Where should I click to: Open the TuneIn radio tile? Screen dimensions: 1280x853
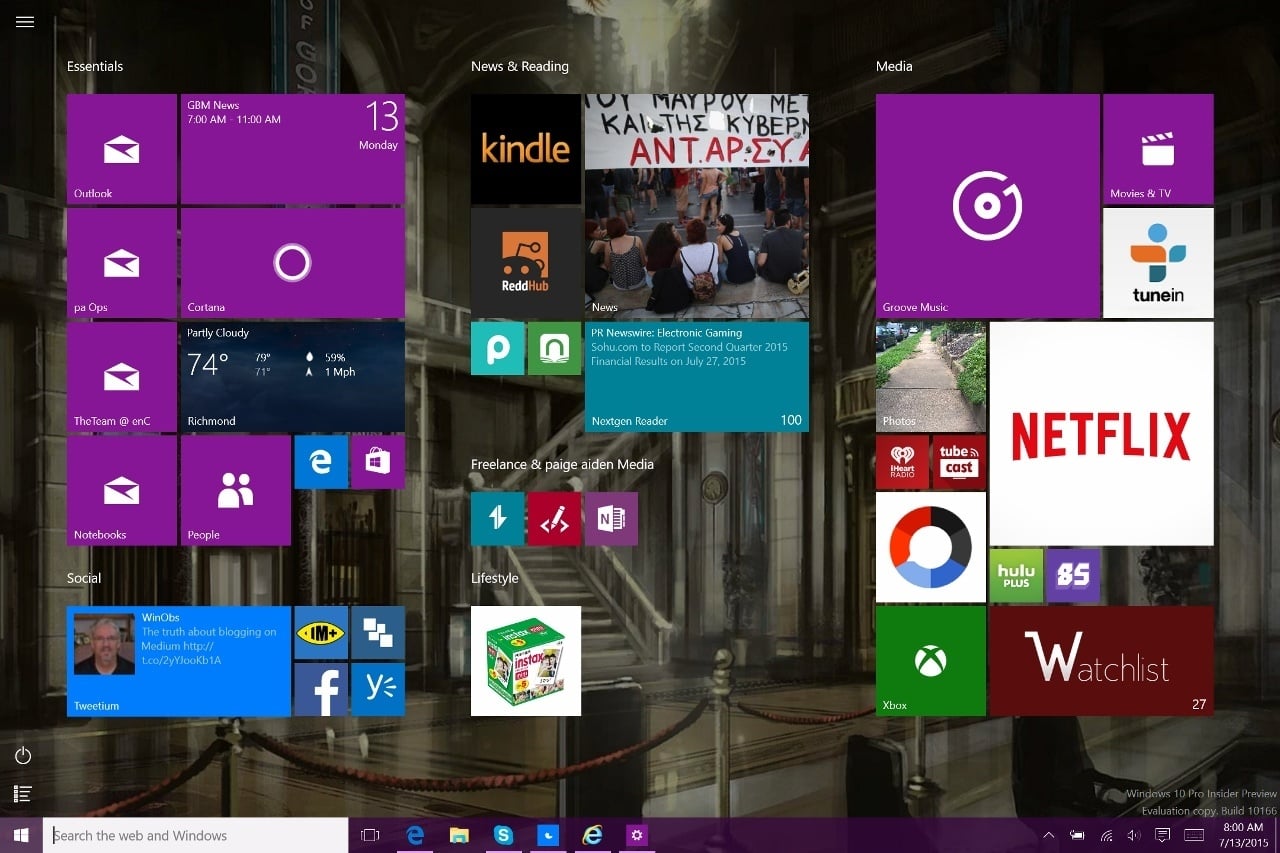tap(1158, 262)
